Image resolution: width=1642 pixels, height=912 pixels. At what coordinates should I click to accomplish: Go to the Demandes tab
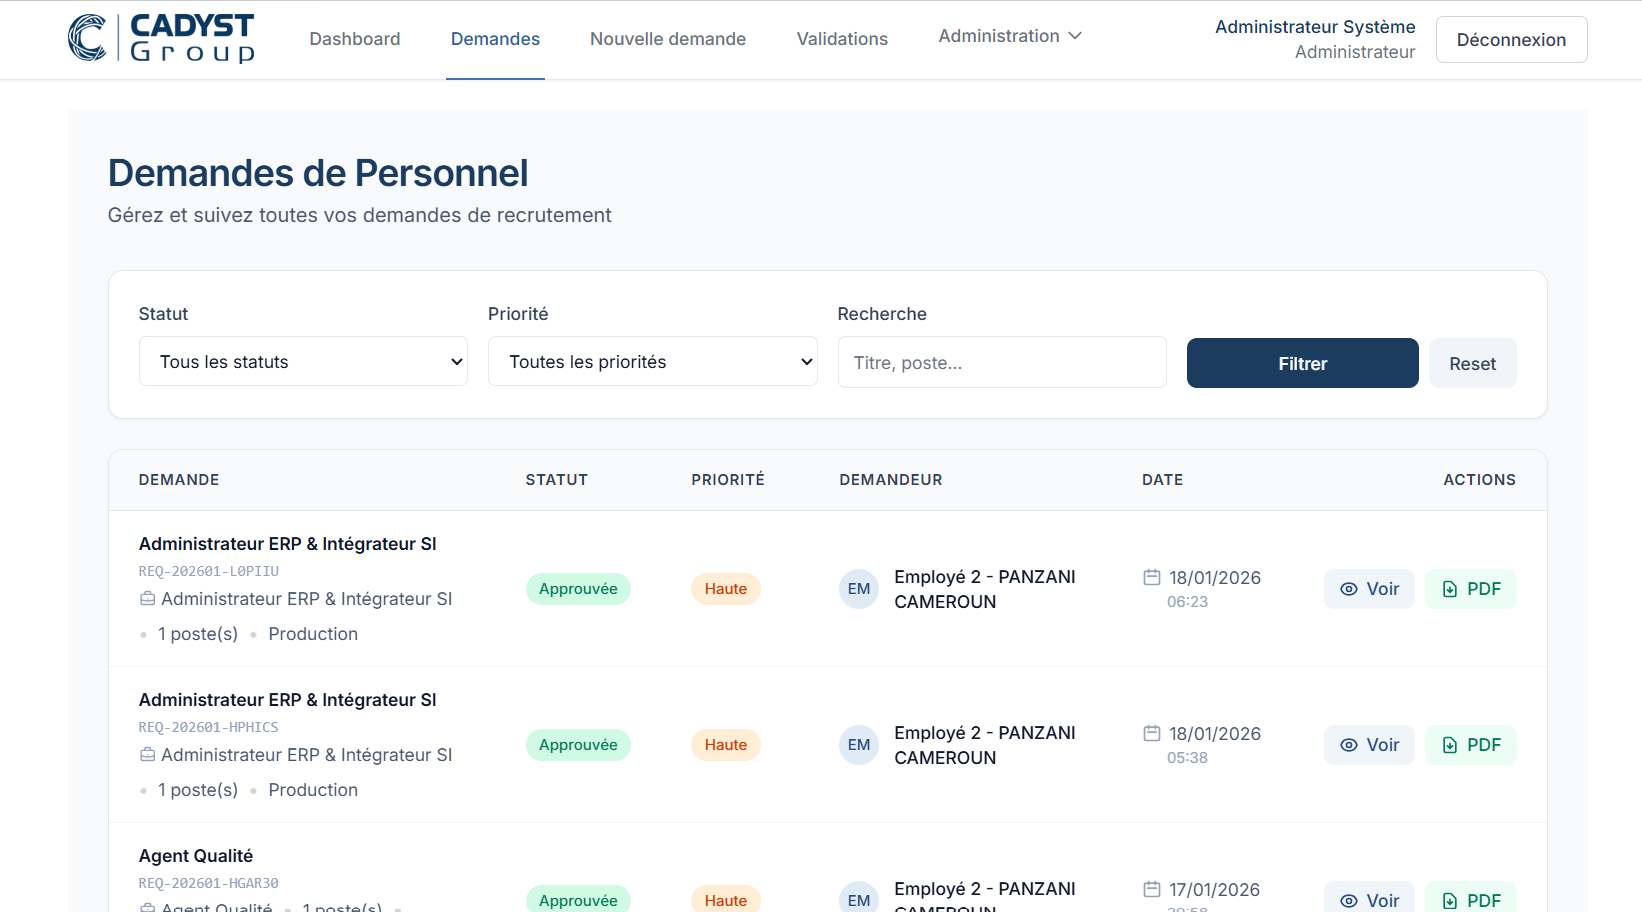point(495,39)
